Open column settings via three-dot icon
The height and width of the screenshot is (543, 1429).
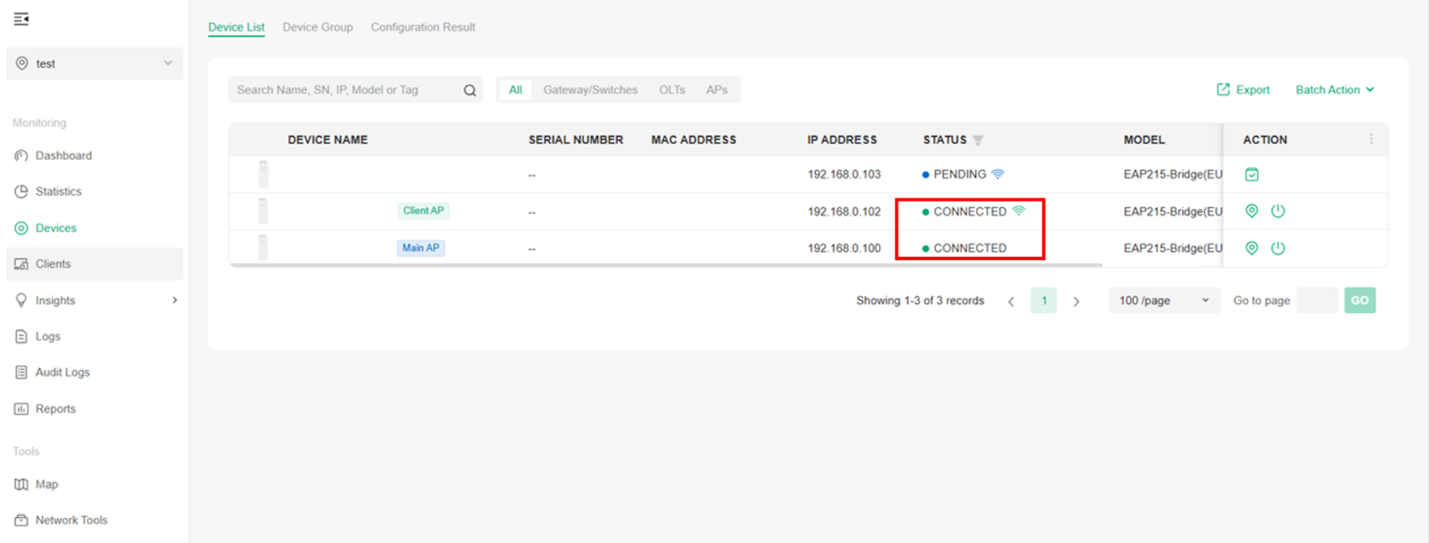[1371, 139]
